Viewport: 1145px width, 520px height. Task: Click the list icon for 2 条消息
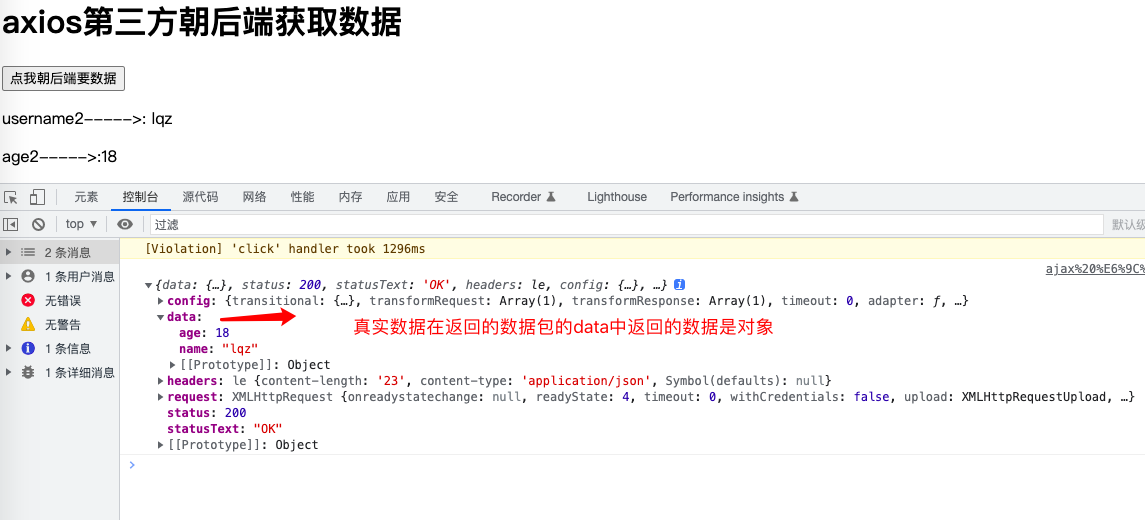28,252
